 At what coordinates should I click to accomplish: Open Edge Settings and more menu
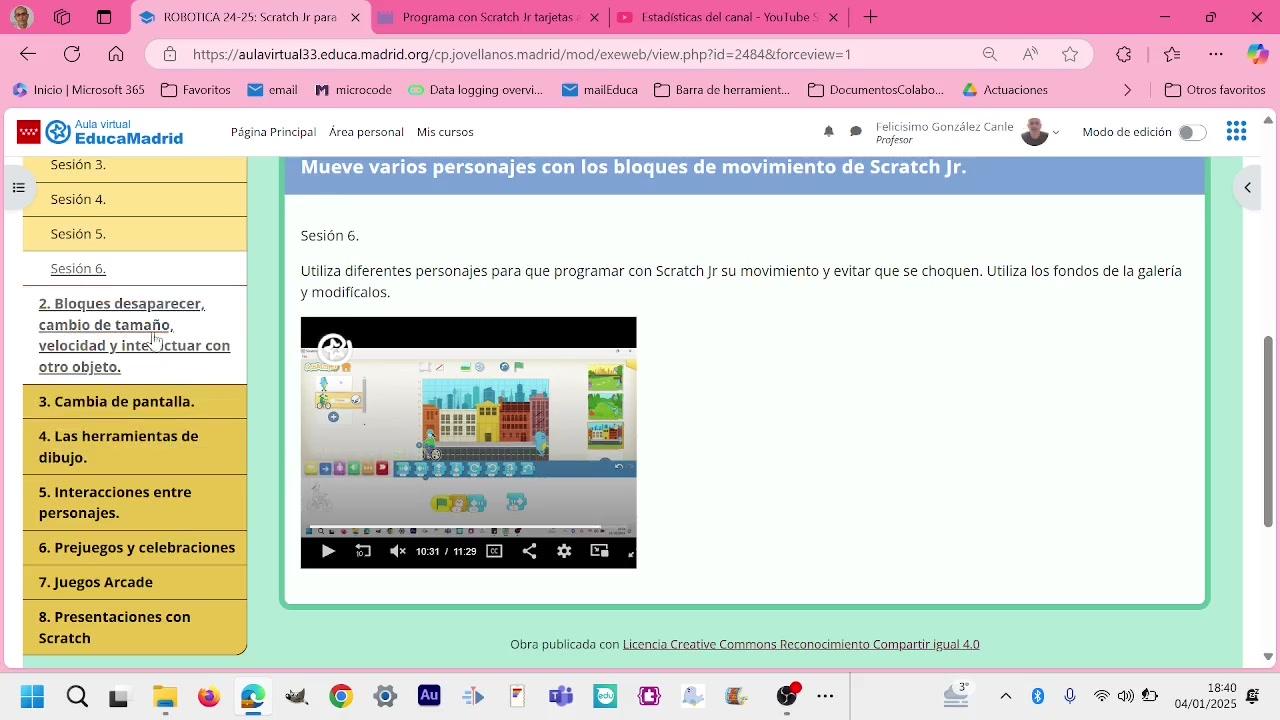(x=1216, y=54)
